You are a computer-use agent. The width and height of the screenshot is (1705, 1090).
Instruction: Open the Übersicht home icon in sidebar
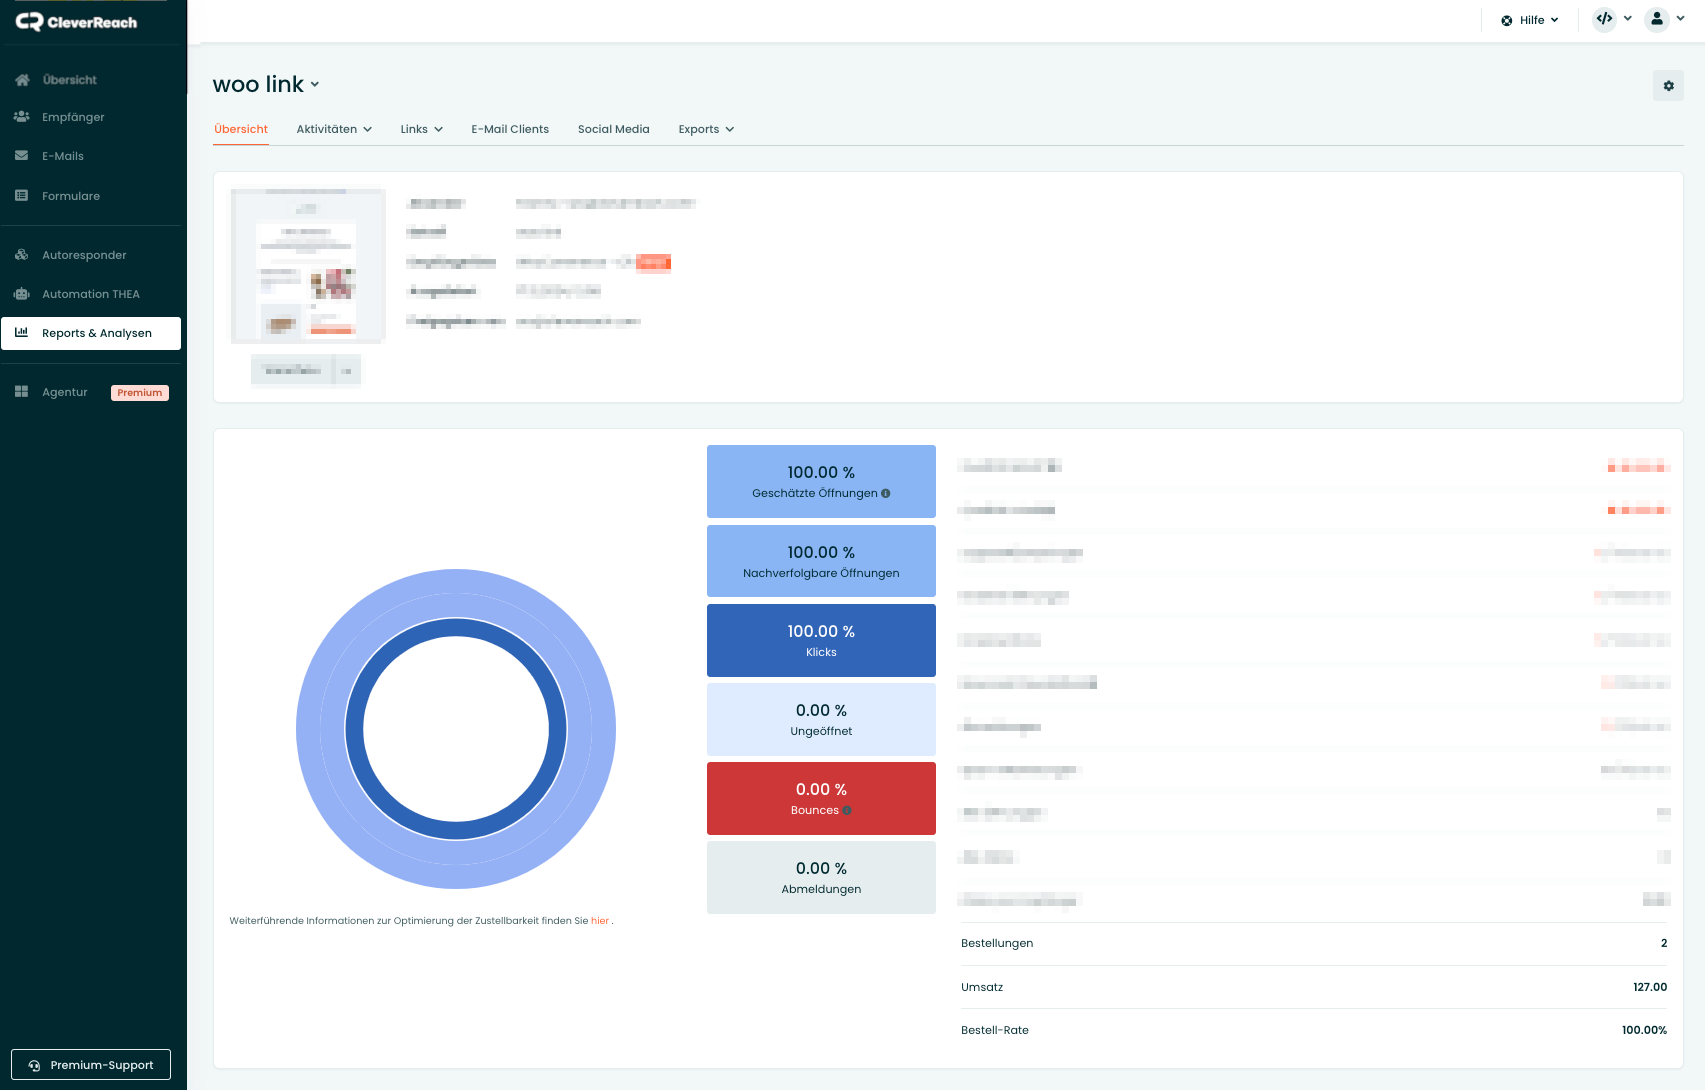22,80
